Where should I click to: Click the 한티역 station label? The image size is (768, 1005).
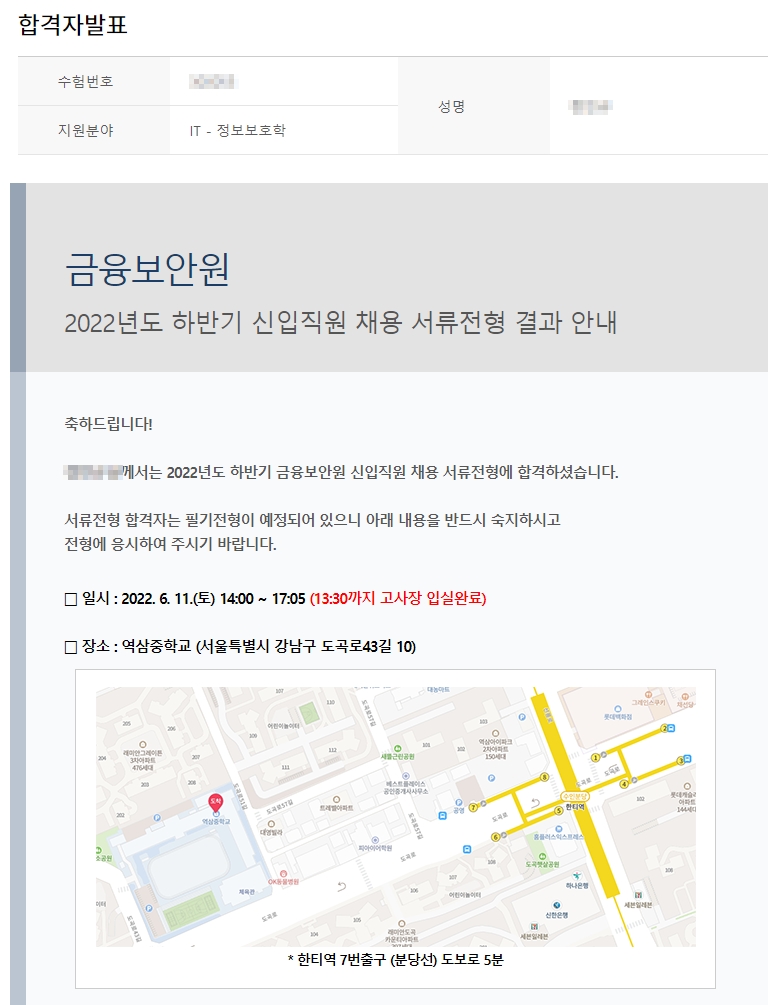tap(575, 807)
